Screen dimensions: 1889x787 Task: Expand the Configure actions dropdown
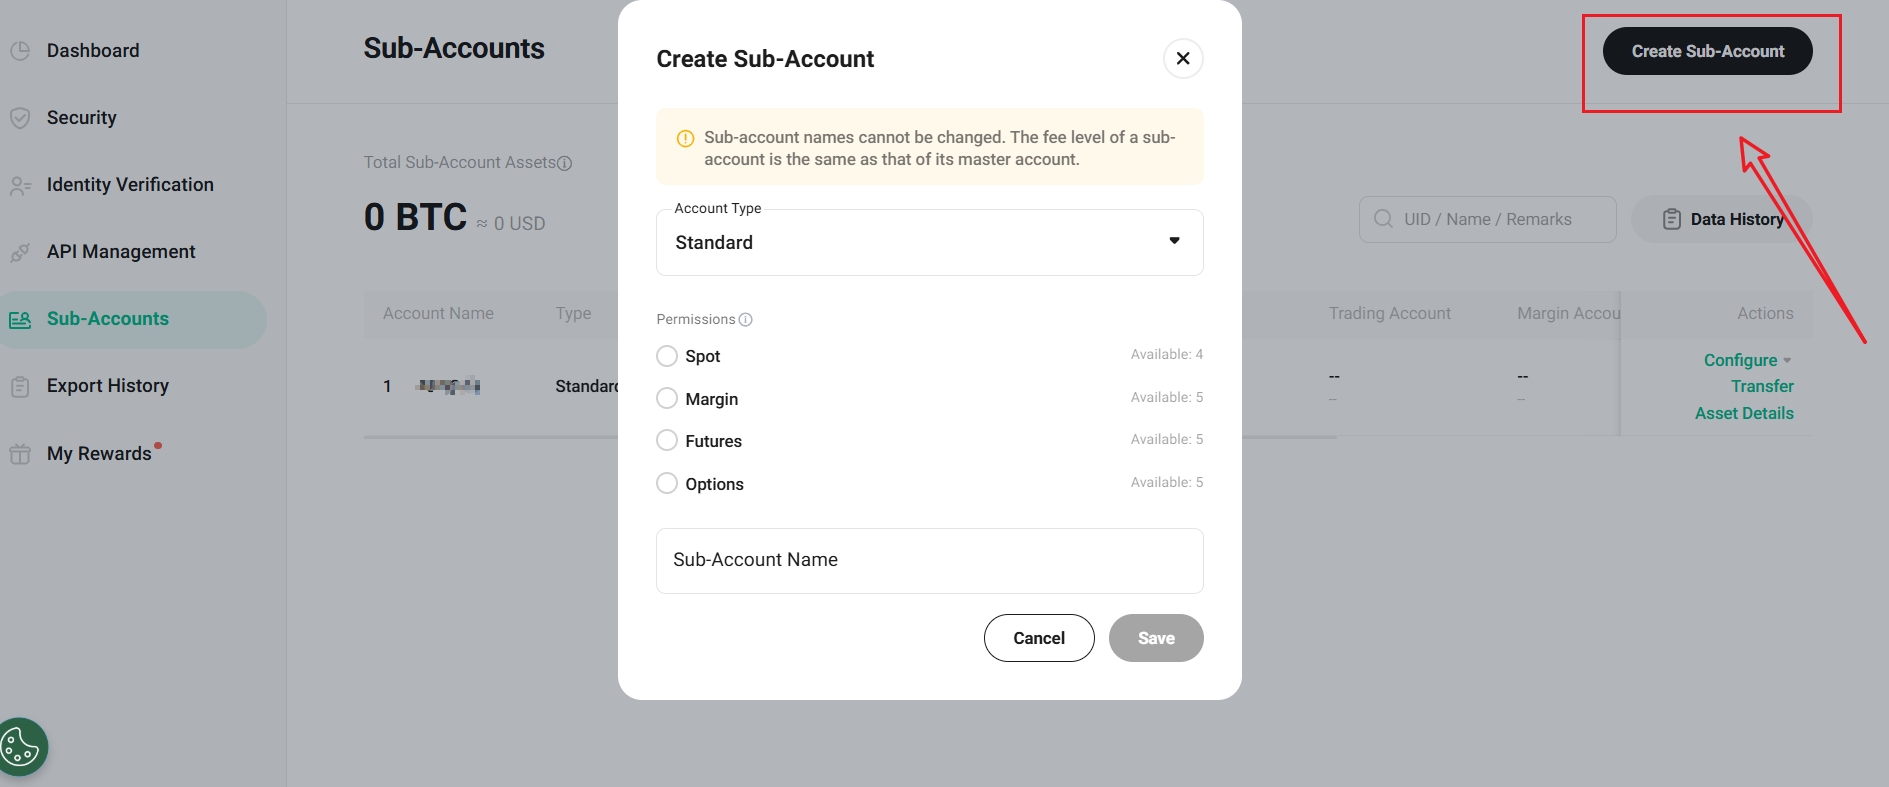point(1747,360)
